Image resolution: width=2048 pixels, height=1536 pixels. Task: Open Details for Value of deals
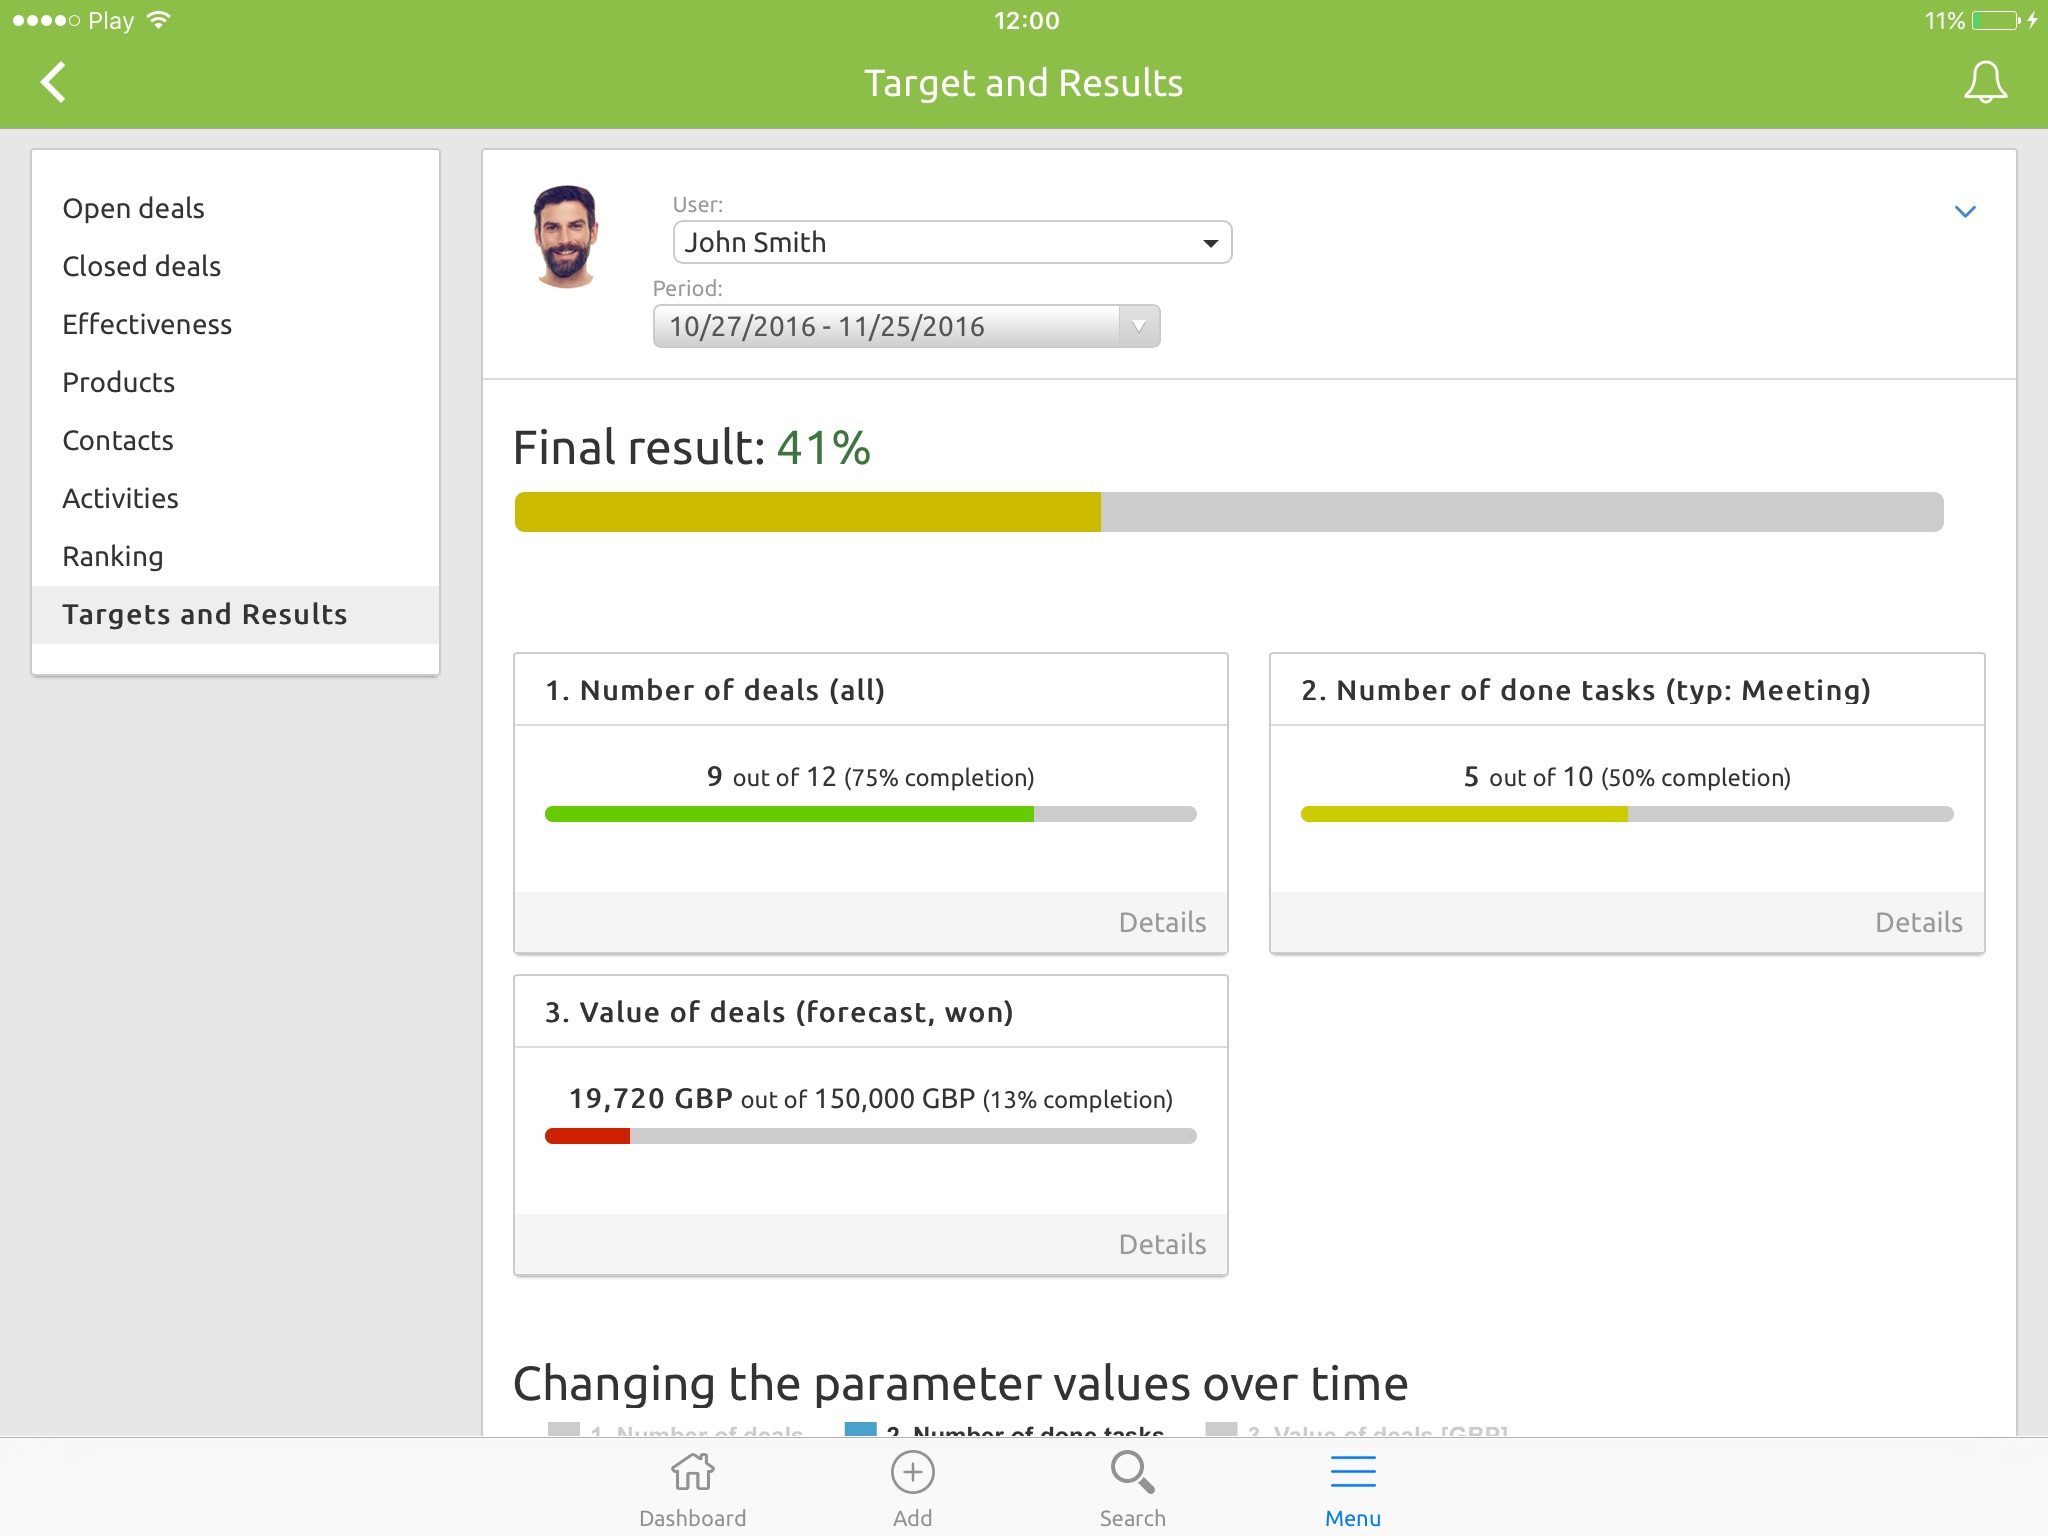(x=1161, y=1244)
